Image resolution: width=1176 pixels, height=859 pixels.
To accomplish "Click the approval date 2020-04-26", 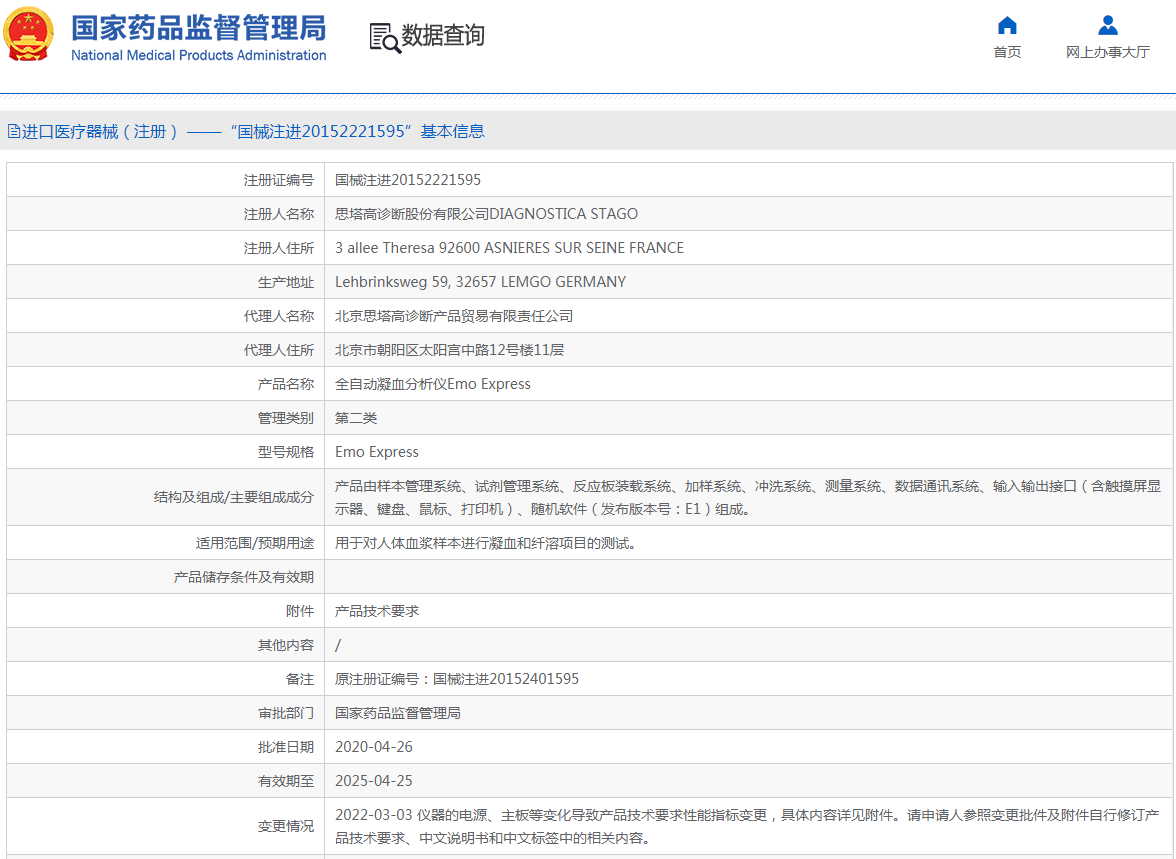I will [x=374, y=747].
